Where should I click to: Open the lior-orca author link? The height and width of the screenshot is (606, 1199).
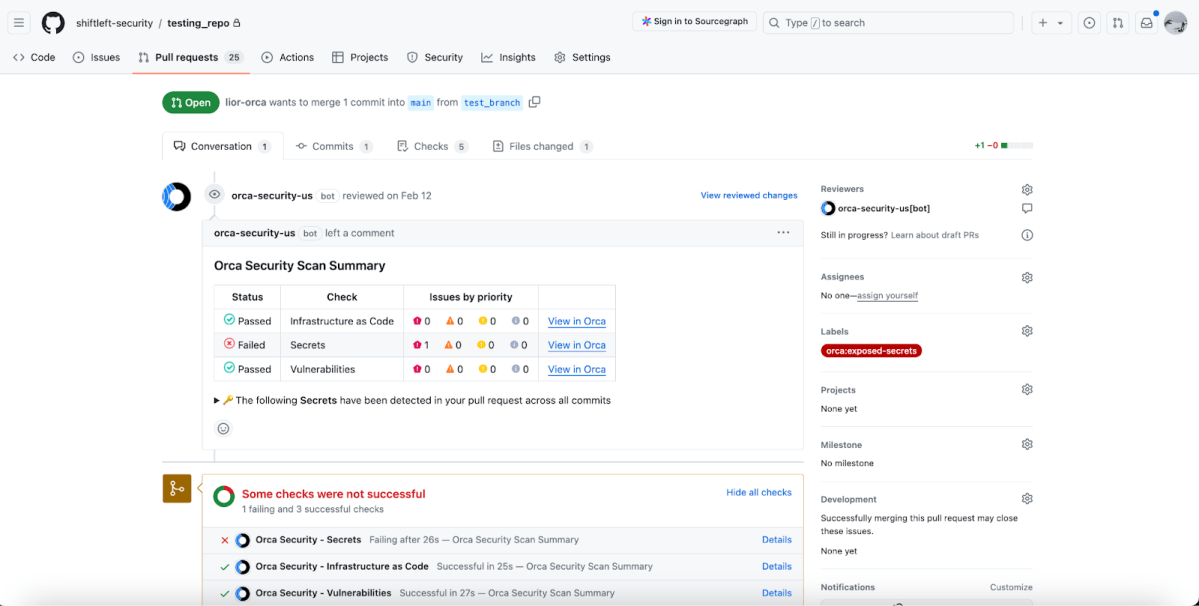pyautogui.click(x=245, y=102)
